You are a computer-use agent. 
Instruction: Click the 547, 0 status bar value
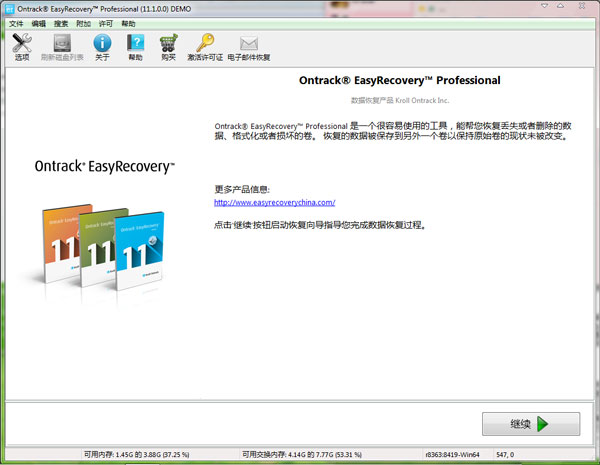click(x=505, y=455)
